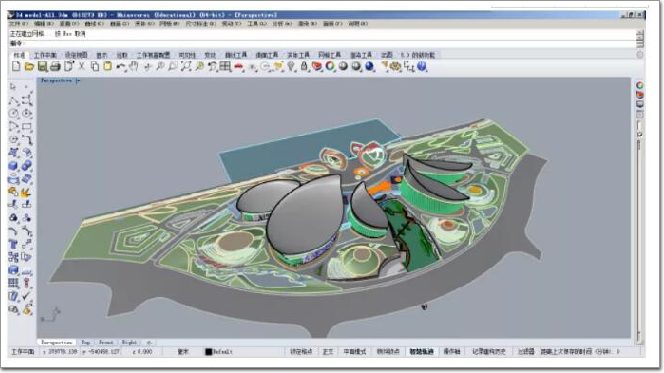Image resolution: width=664 pixels, height=373 pixels.
Task: Select the blue Box solid tool
Action: point(13,166)
